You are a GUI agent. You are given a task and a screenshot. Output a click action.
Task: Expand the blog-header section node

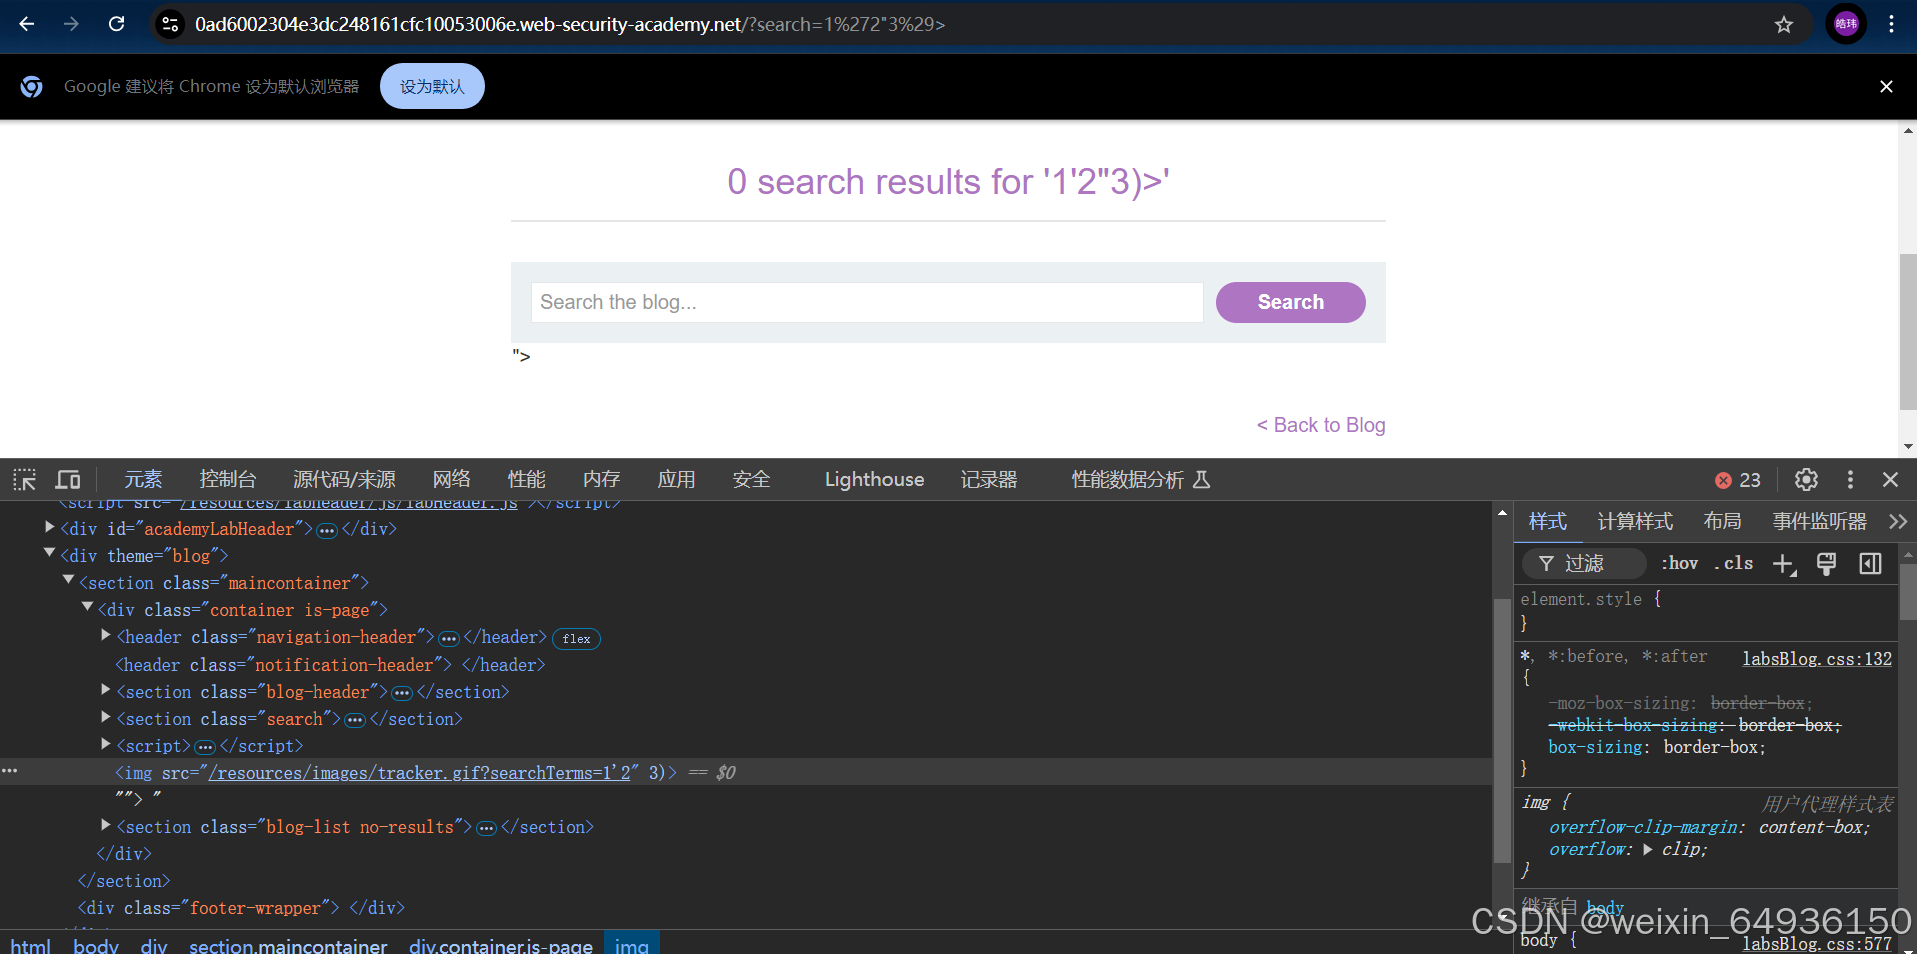point(106,689)
